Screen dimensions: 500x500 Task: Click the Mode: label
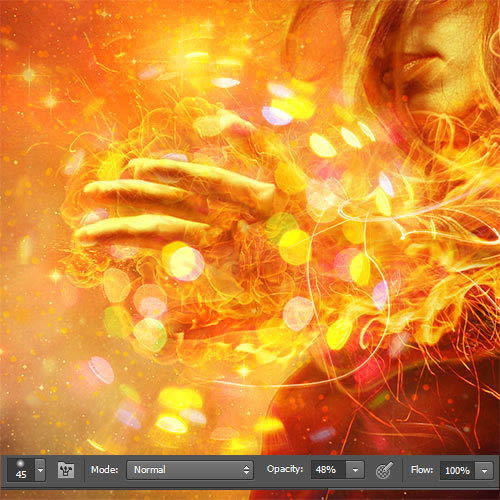tap(104, 469)
